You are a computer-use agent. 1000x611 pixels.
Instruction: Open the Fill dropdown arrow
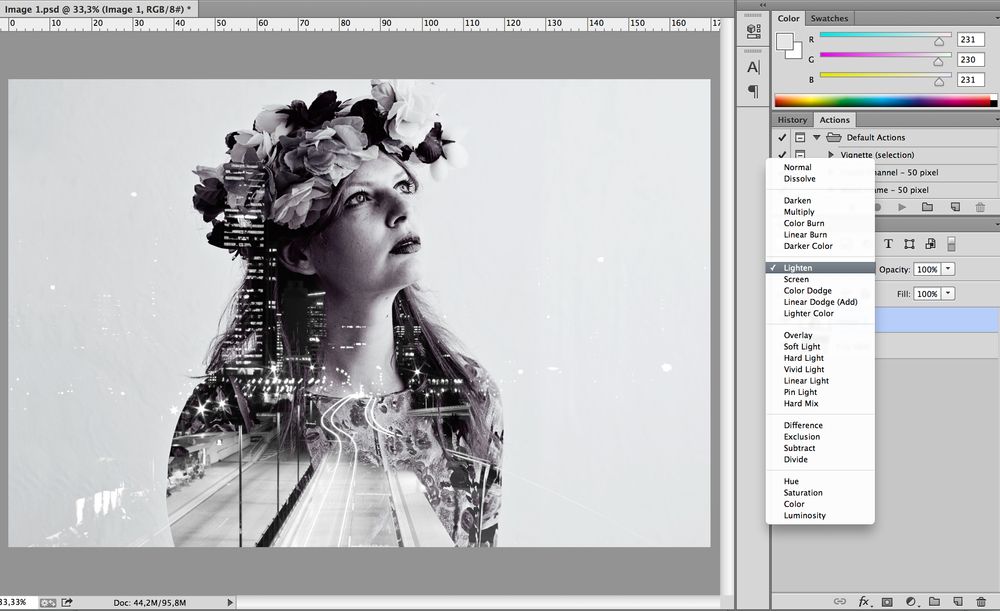click(948, 294)
